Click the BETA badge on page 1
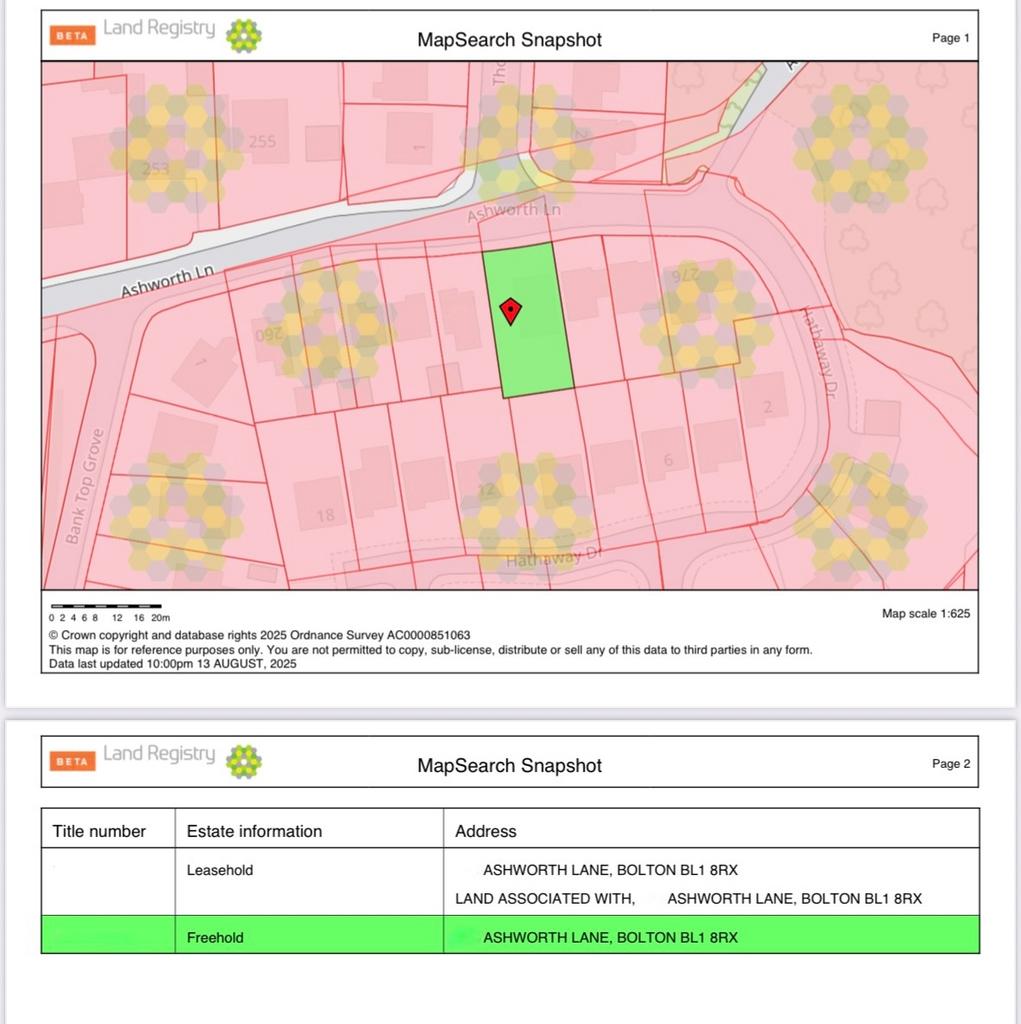Screen dimensions: 1021x1024 tap(72, 35)
